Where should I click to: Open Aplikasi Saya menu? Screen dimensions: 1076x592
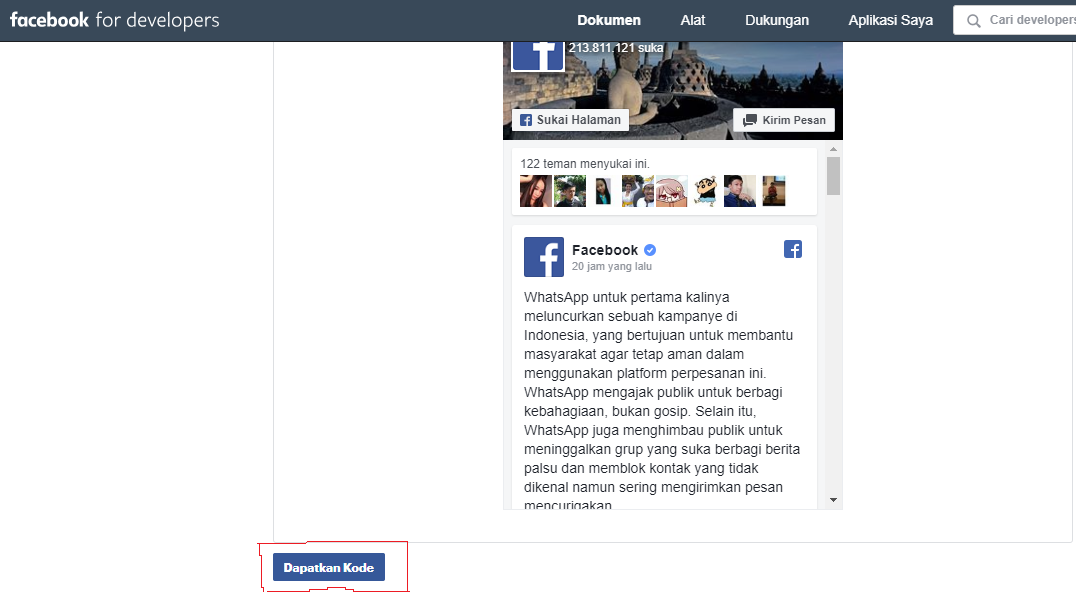(x=890, y=21)
